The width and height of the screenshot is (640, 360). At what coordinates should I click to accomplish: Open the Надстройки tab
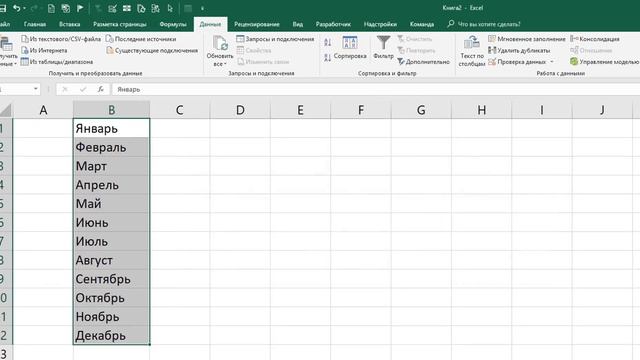tap(380, 24)
